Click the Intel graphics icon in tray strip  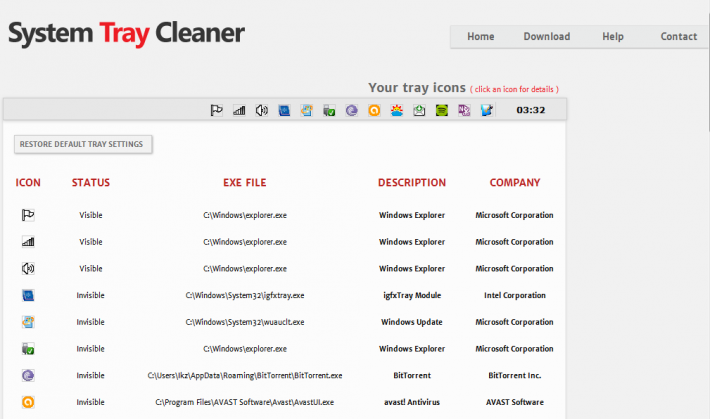coord(284,110)
